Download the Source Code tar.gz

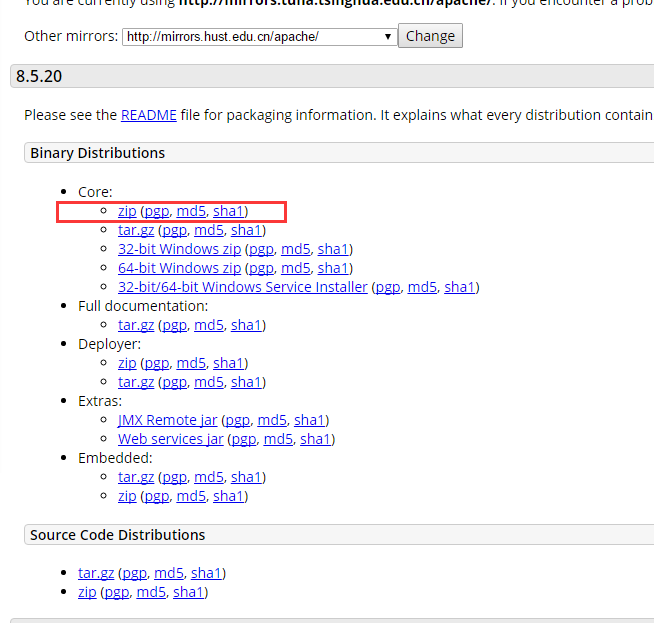click(x=96, y=573)
